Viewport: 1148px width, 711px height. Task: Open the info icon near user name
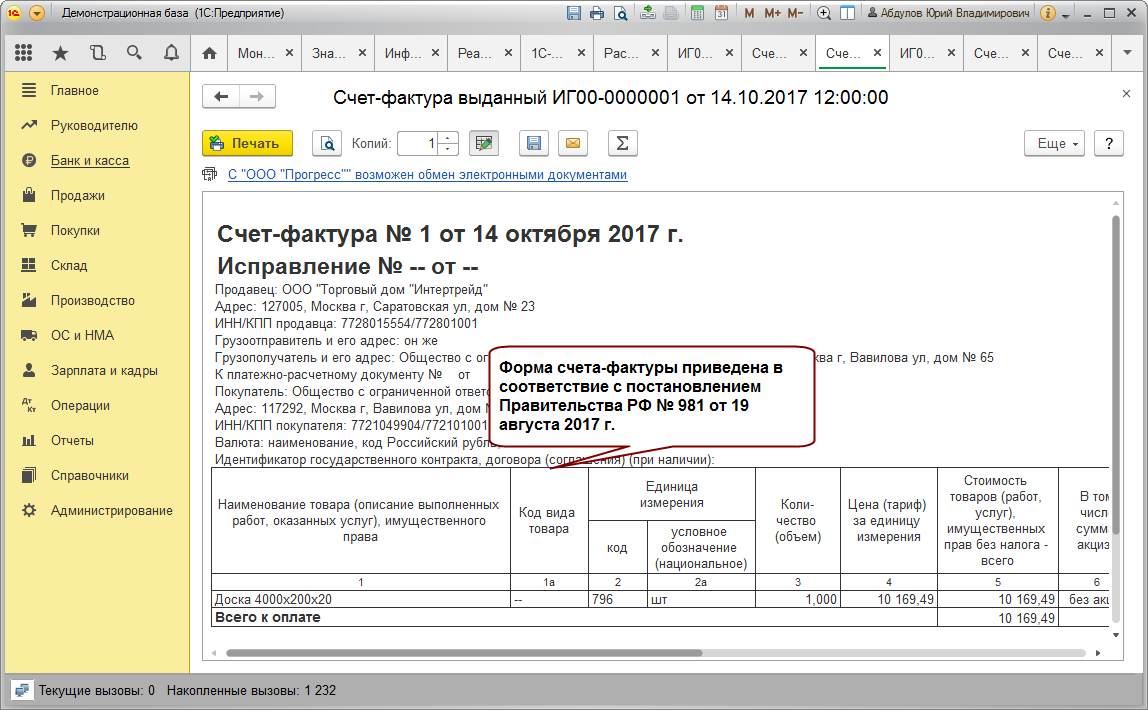click(x=1048, y=13)
